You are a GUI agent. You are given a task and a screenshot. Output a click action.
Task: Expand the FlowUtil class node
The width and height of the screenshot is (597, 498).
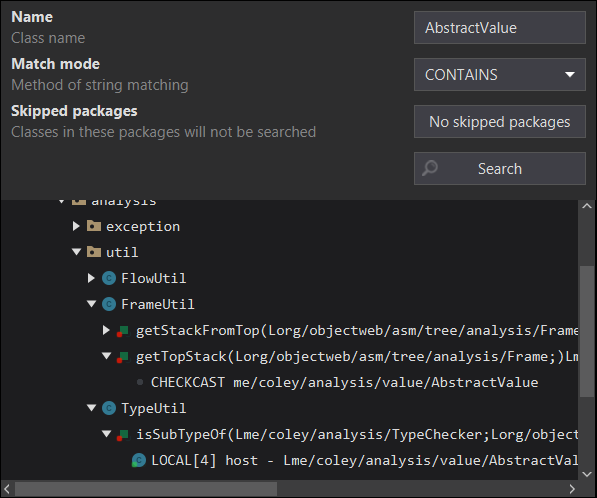point(91,278)
